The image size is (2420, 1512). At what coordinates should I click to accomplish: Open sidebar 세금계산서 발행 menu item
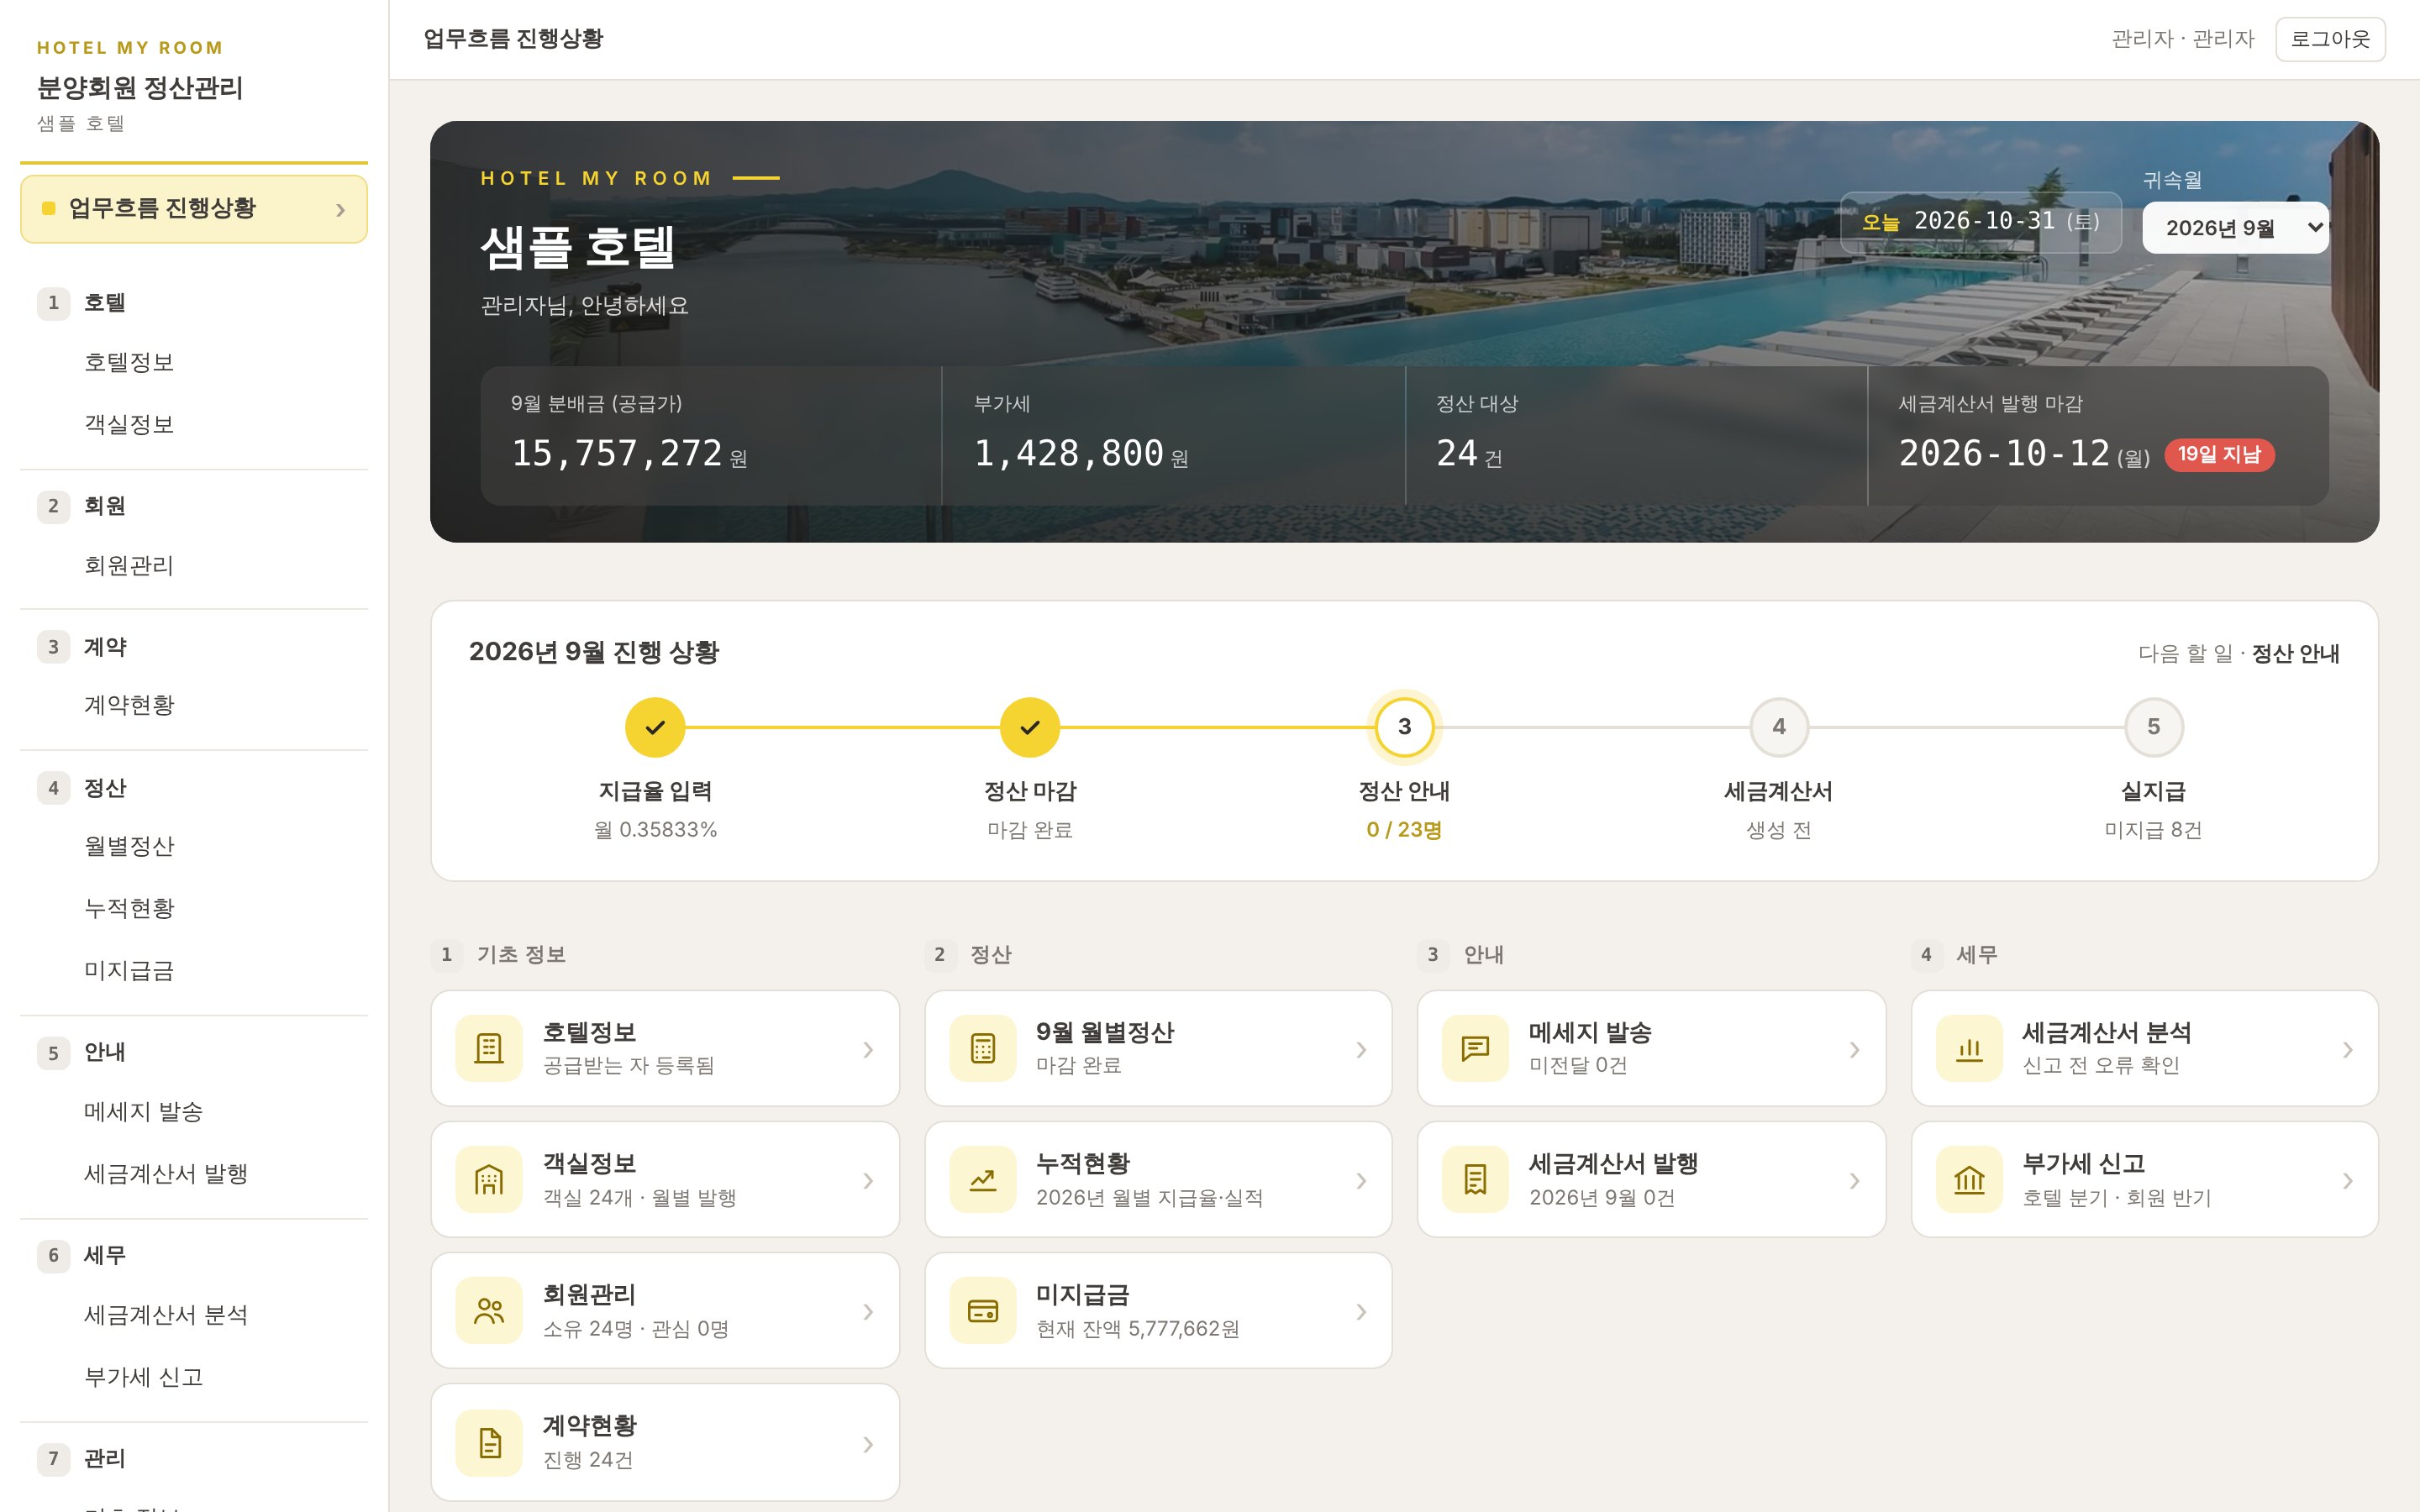[x=166, y=1173]
